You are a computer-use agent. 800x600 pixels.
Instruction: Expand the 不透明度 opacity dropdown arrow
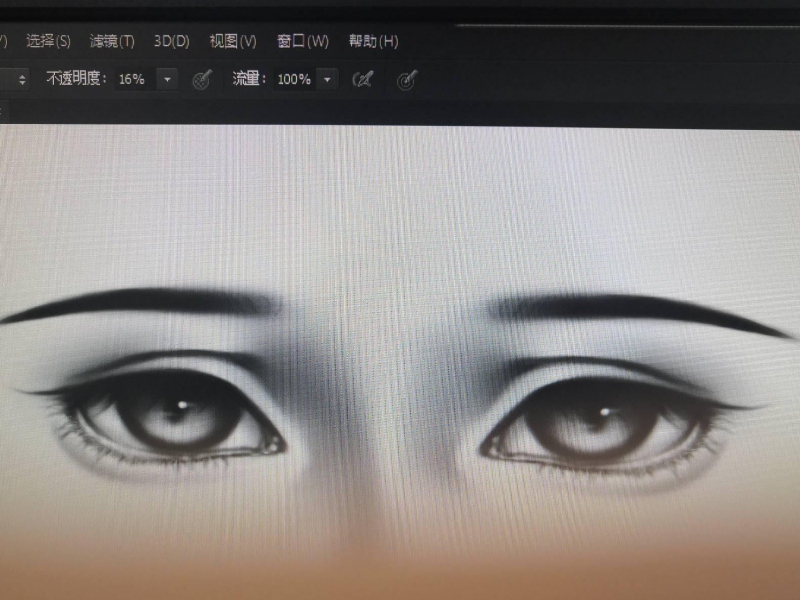(x=167, y=80)
